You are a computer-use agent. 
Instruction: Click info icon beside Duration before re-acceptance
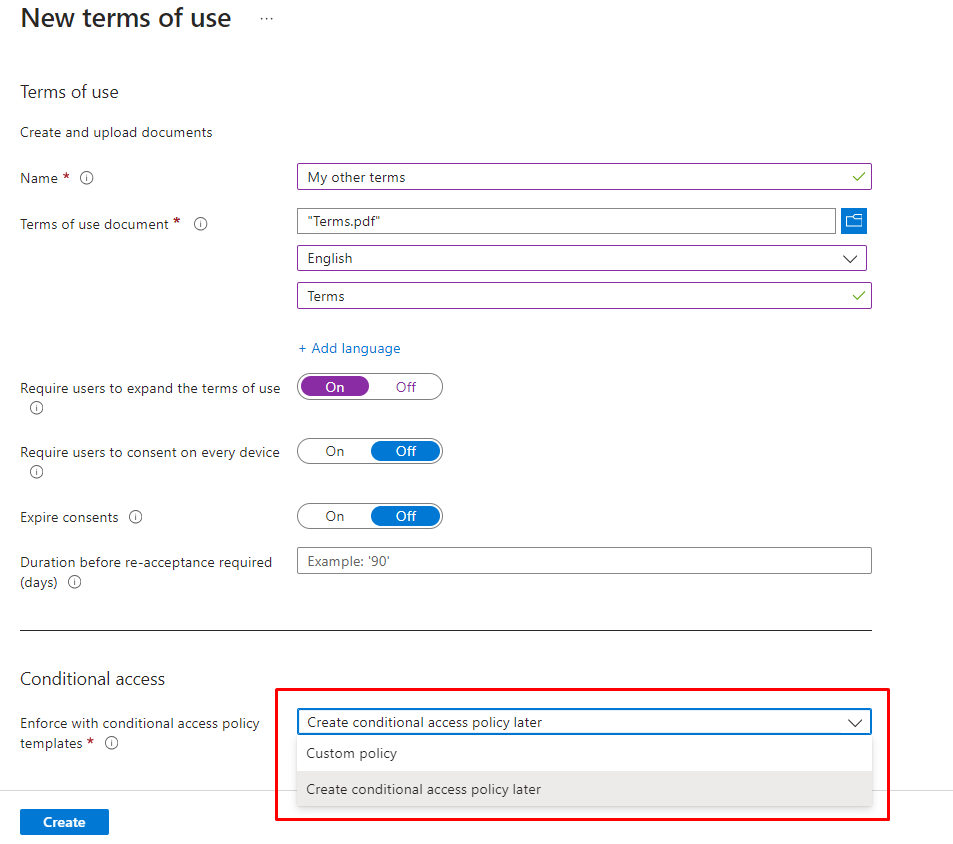click(75, 582)
